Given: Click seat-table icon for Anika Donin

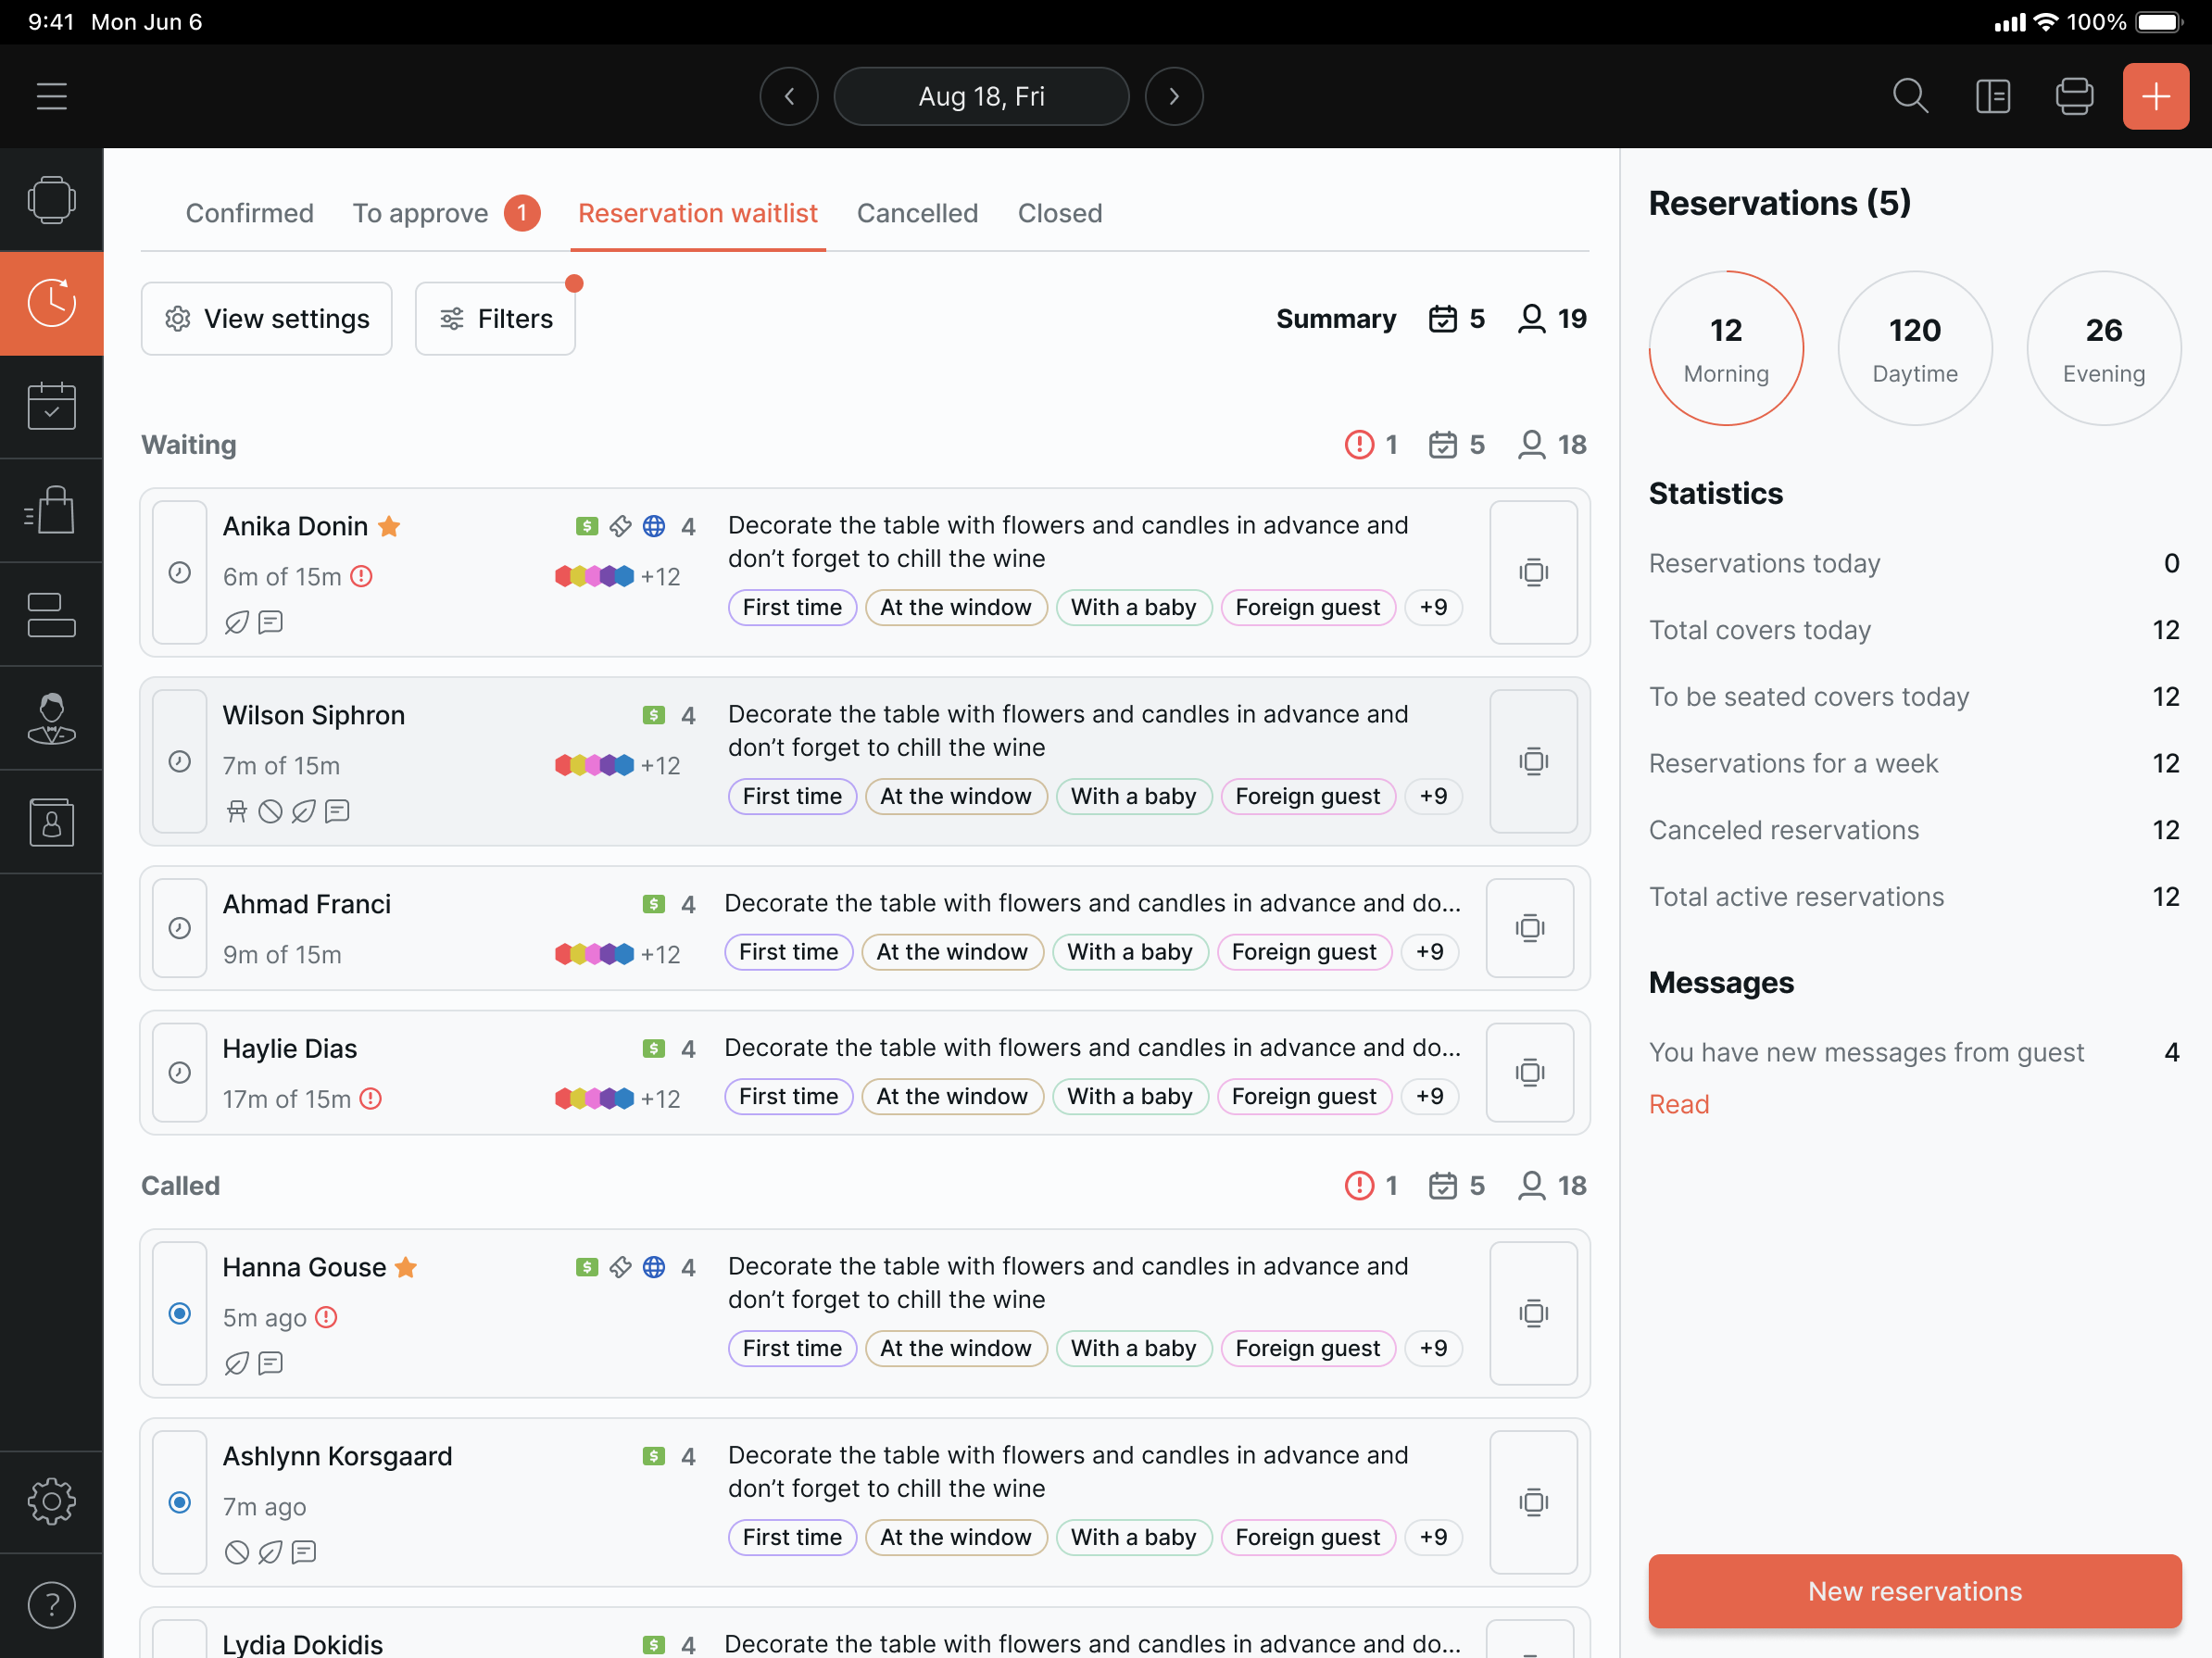Looking at the screenshot, I should coord(1533,572).
